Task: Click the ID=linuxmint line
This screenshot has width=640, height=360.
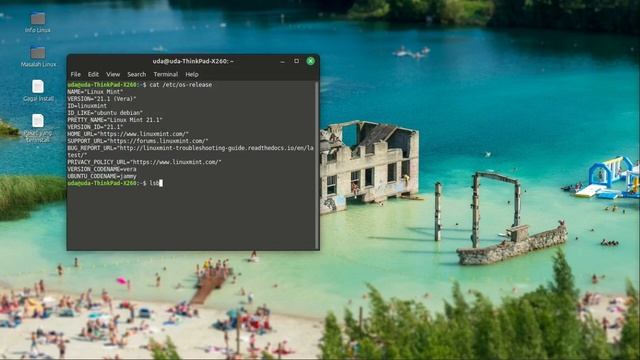Action: click(87, 106)
